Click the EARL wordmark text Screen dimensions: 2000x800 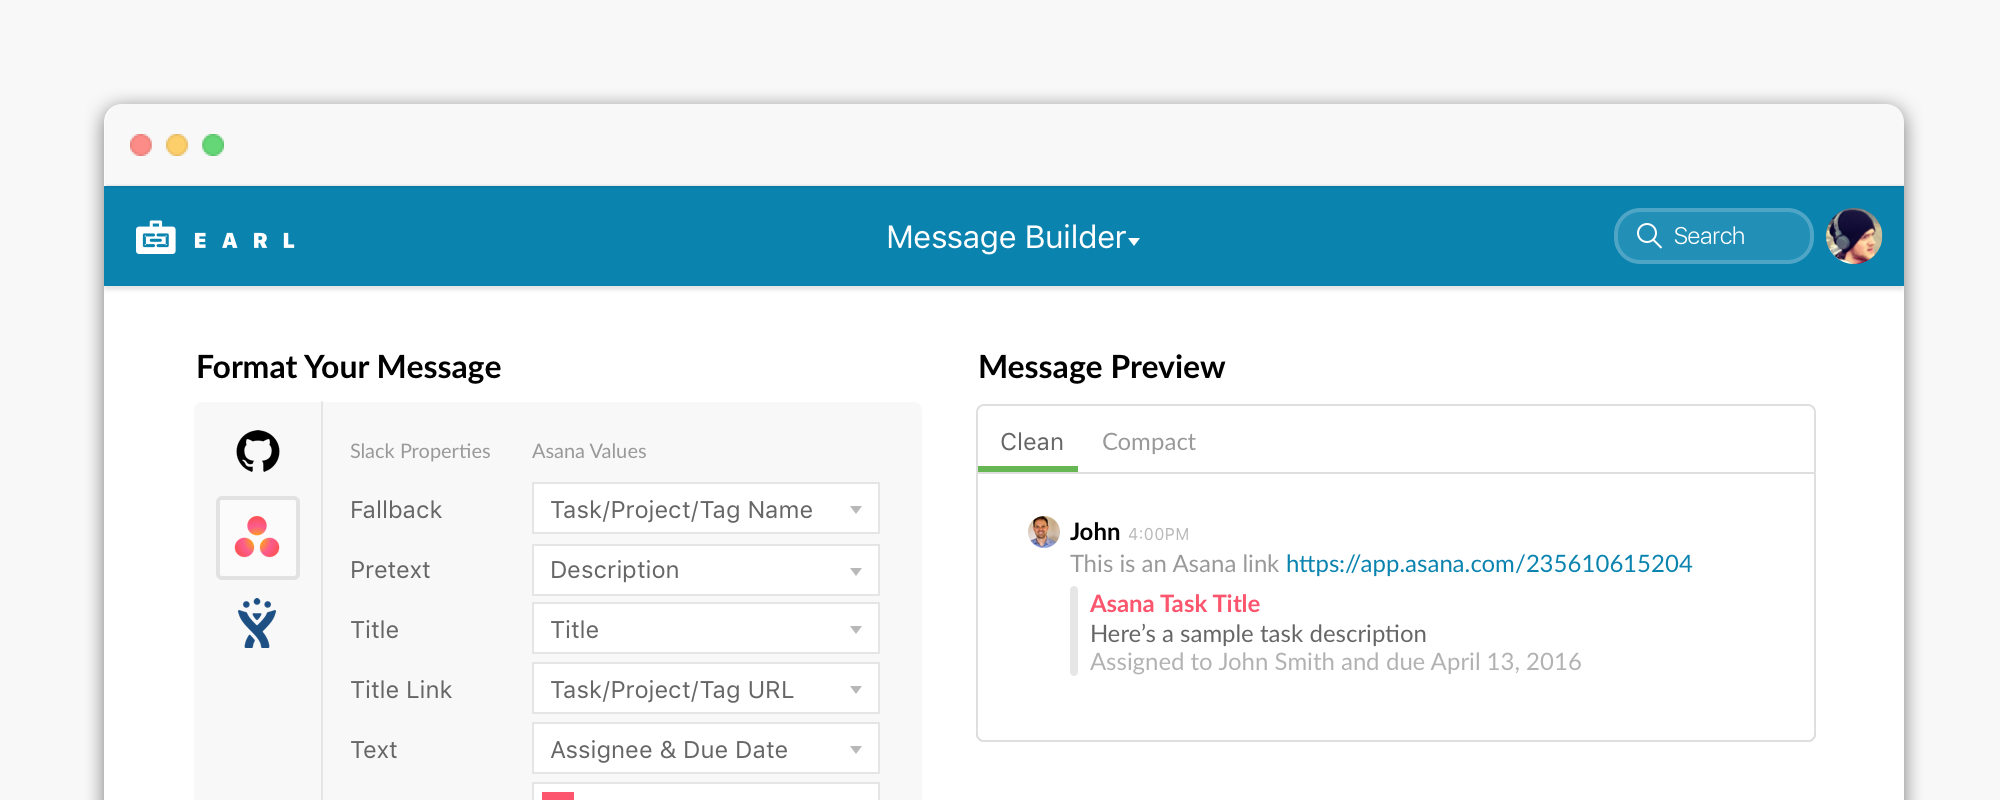click(x=245, y=240)
